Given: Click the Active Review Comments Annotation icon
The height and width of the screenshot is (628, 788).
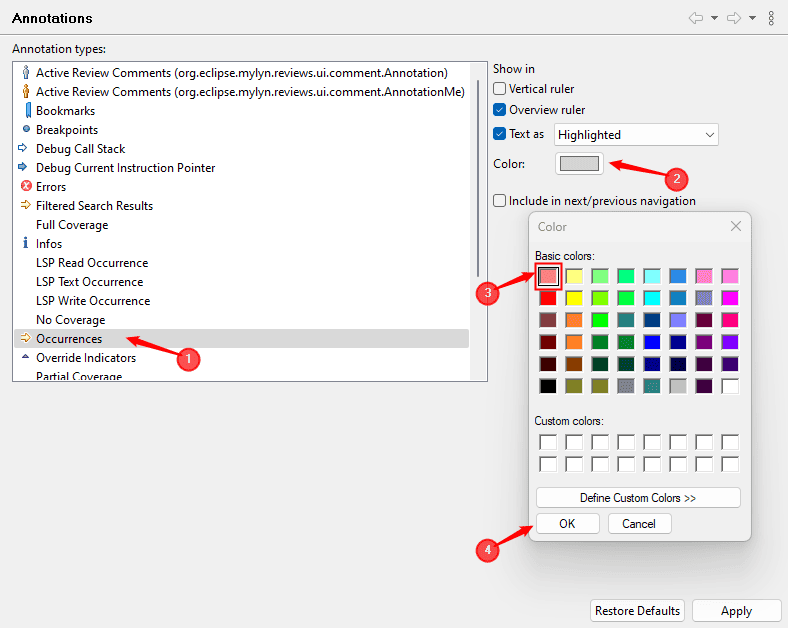Looking at the screenshot, I should pos(26,72).
